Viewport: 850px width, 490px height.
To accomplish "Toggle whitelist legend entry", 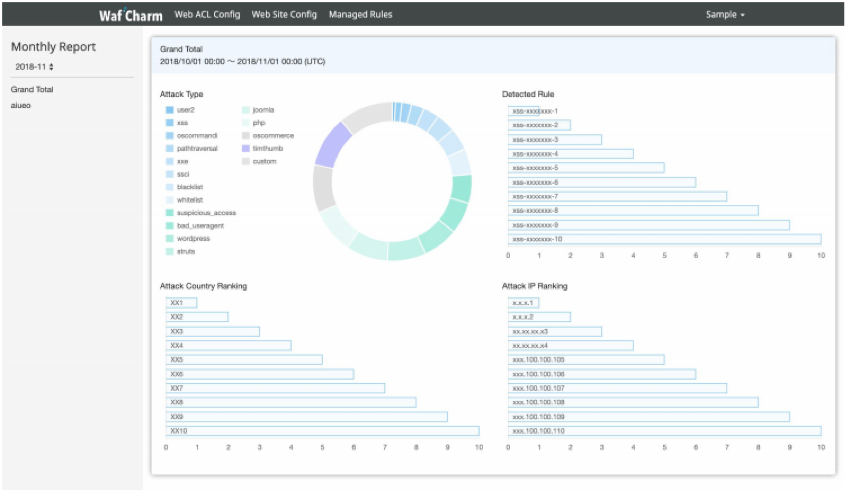I will 184,200.
